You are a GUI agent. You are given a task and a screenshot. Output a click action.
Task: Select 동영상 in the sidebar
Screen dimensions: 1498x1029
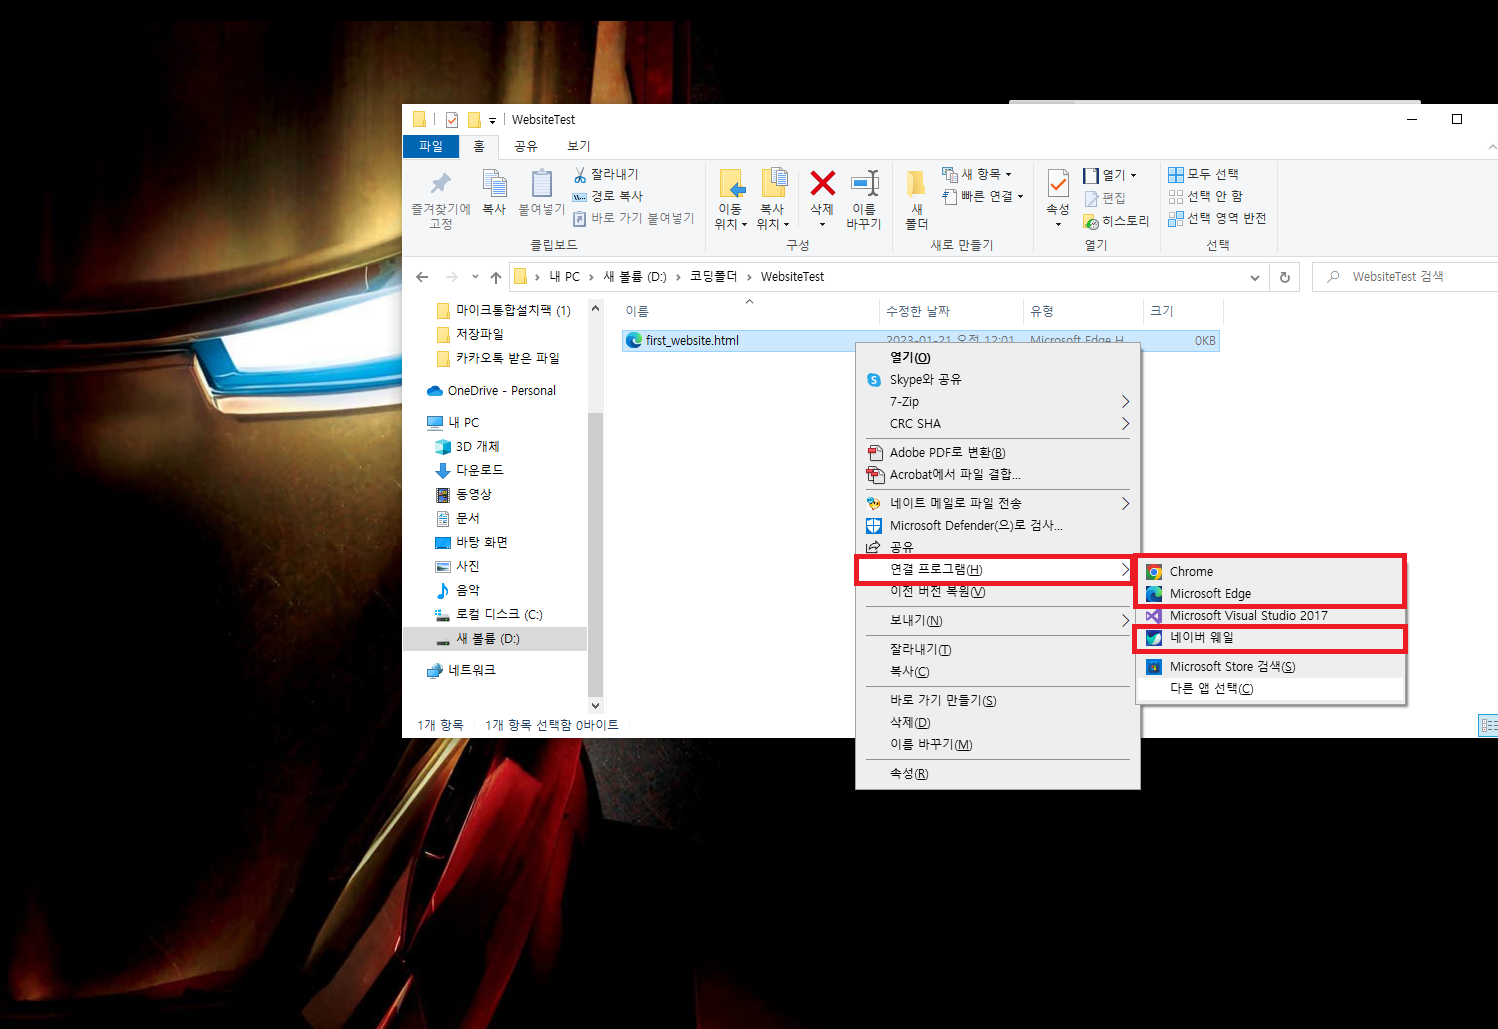click(464, 494)
